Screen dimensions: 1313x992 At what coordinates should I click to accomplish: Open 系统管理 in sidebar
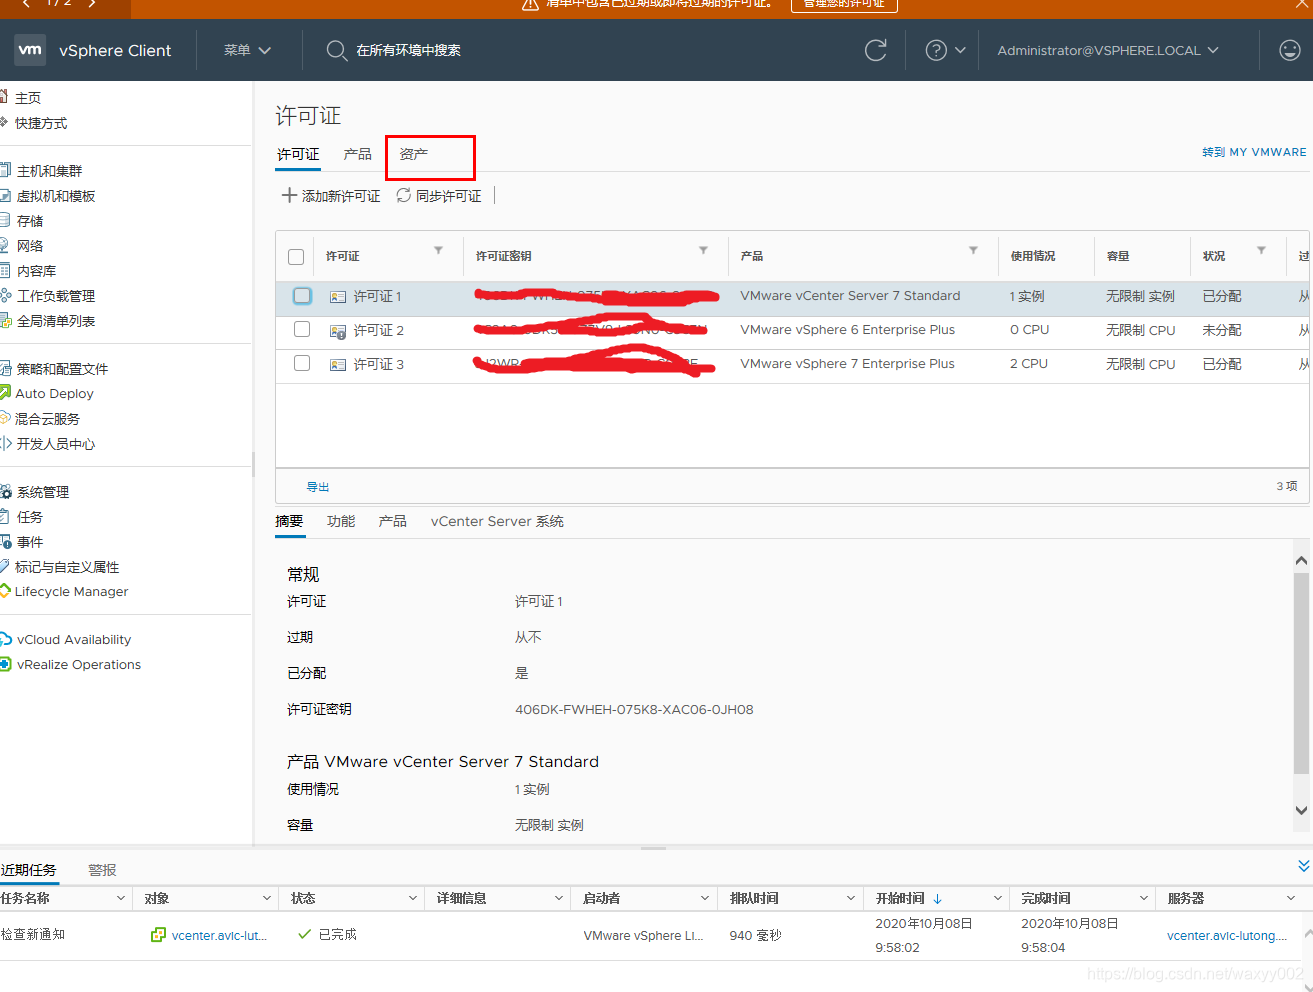pos(42,492)
